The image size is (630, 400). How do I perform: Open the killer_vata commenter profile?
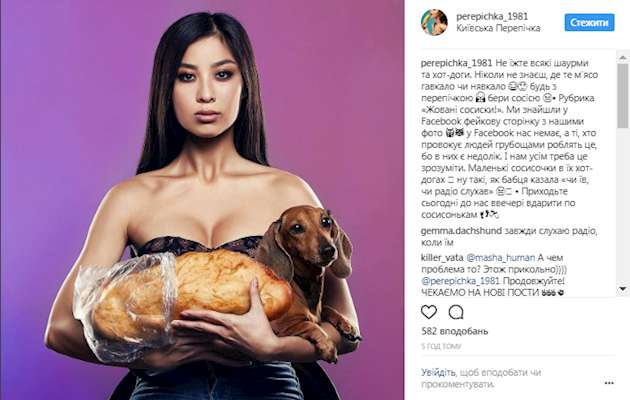tap(442, 257)
